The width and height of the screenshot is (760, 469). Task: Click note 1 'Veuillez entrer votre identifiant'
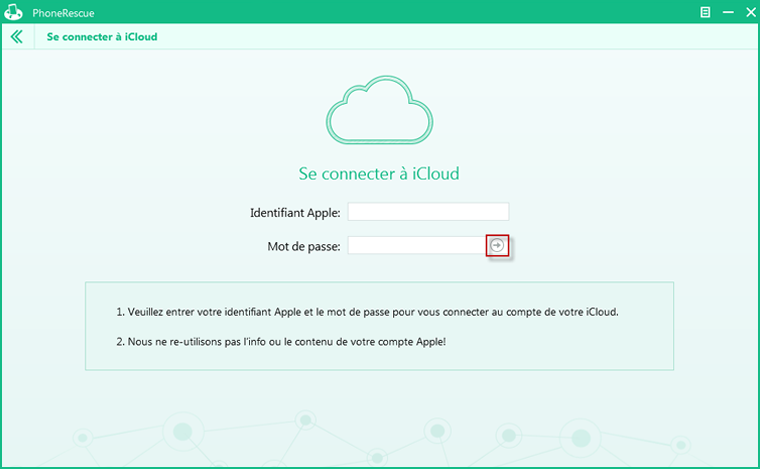point(367,312)
